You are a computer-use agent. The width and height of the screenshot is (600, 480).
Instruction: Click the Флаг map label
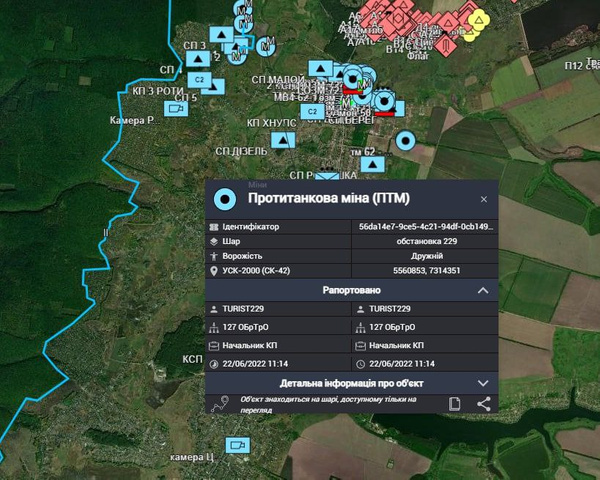tap(418, 56)
